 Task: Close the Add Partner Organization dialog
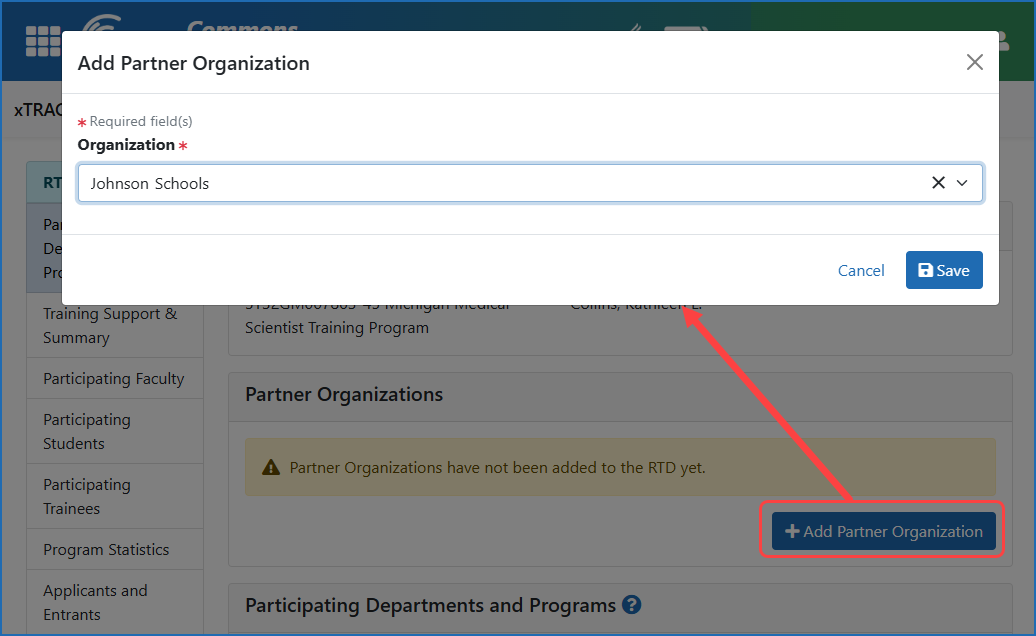coord(975,62)
